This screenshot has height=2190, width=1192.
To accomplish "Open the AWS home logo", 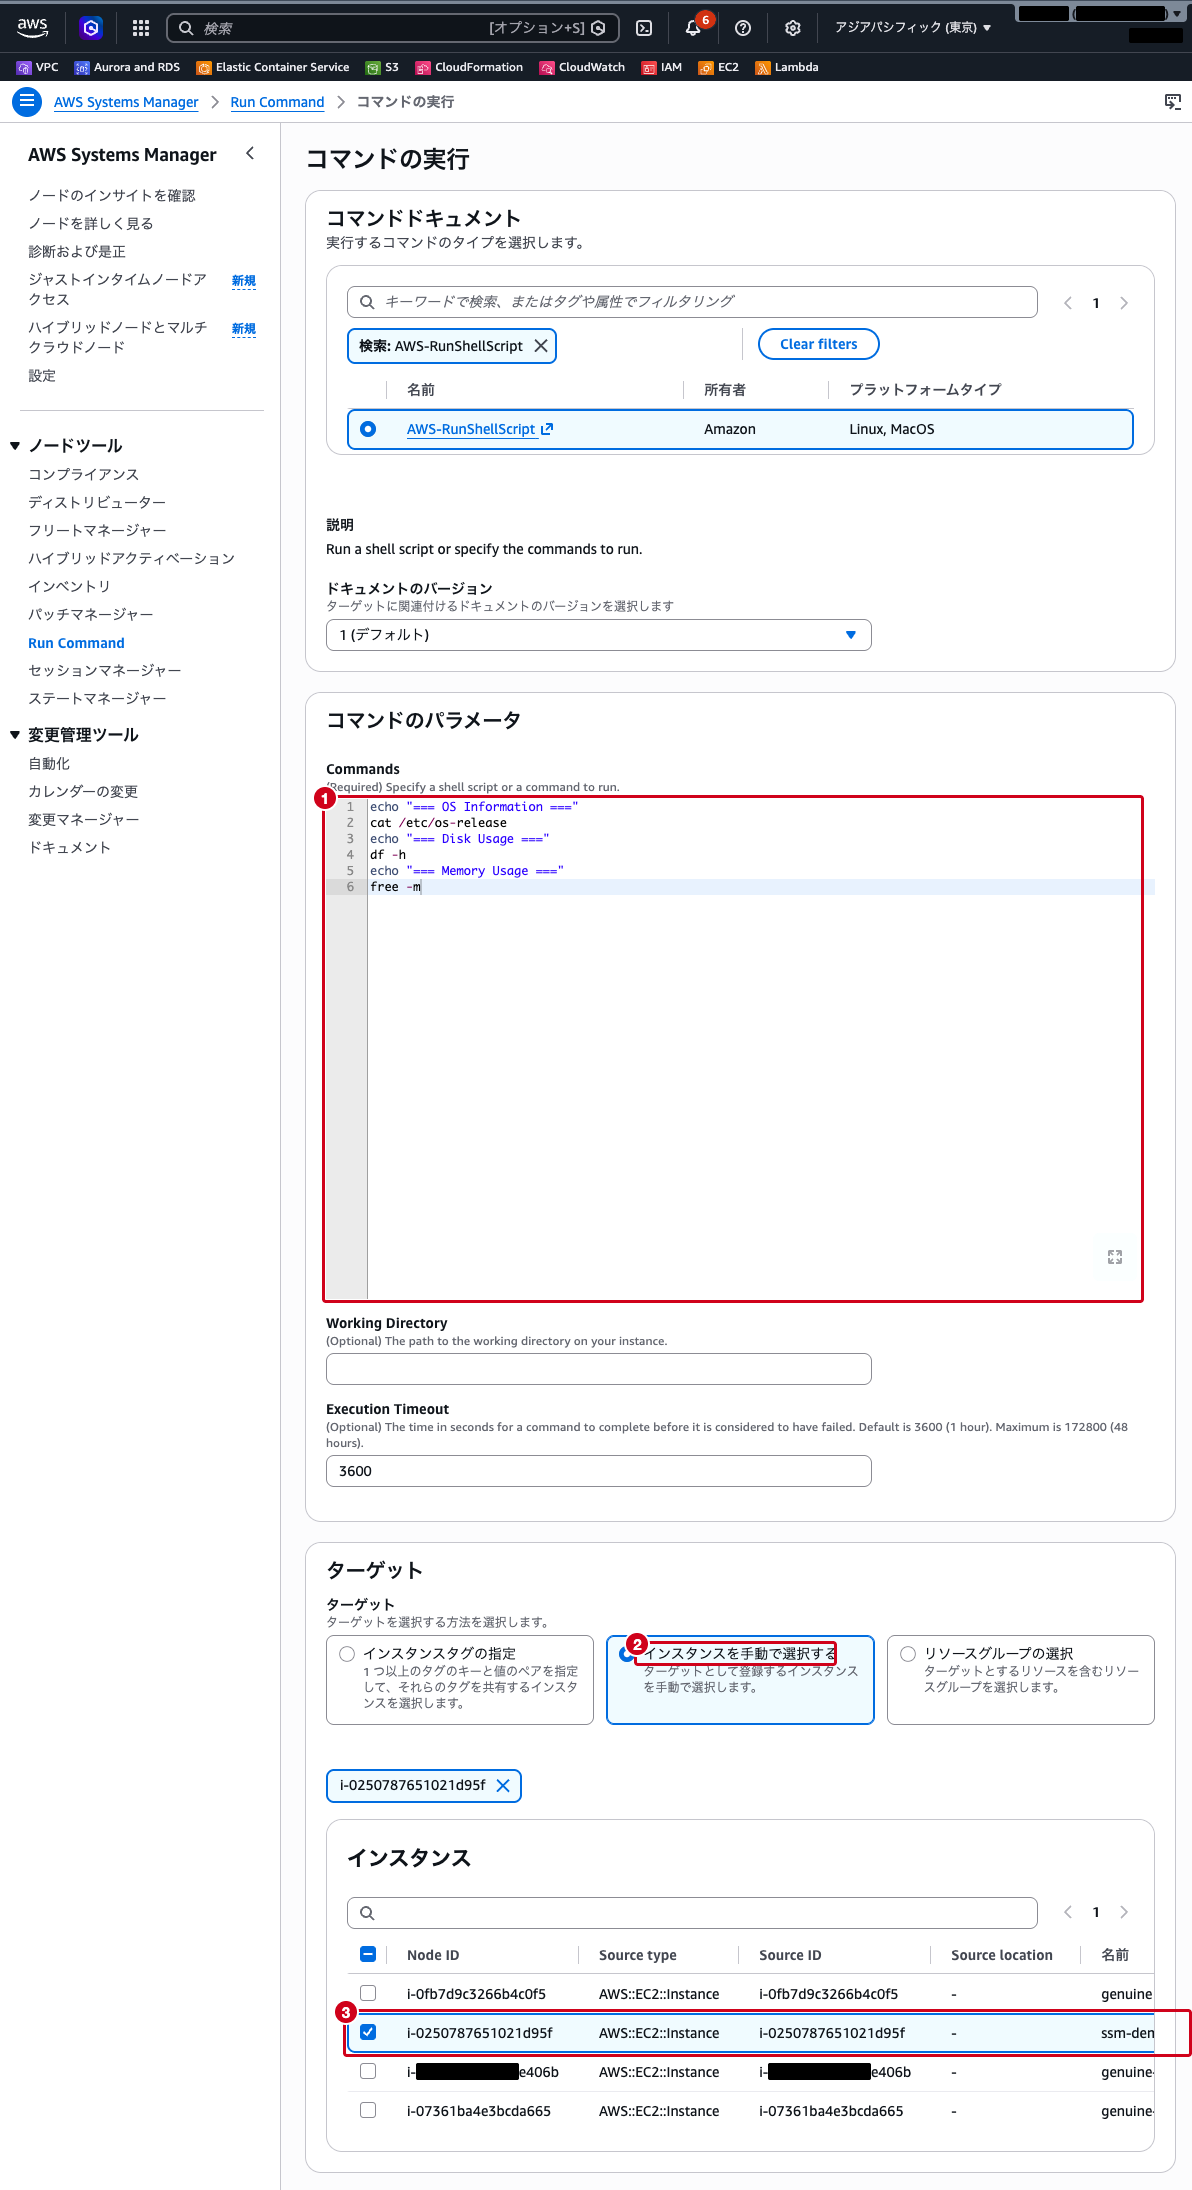I will pyautogui.click(x=33, y=27).
